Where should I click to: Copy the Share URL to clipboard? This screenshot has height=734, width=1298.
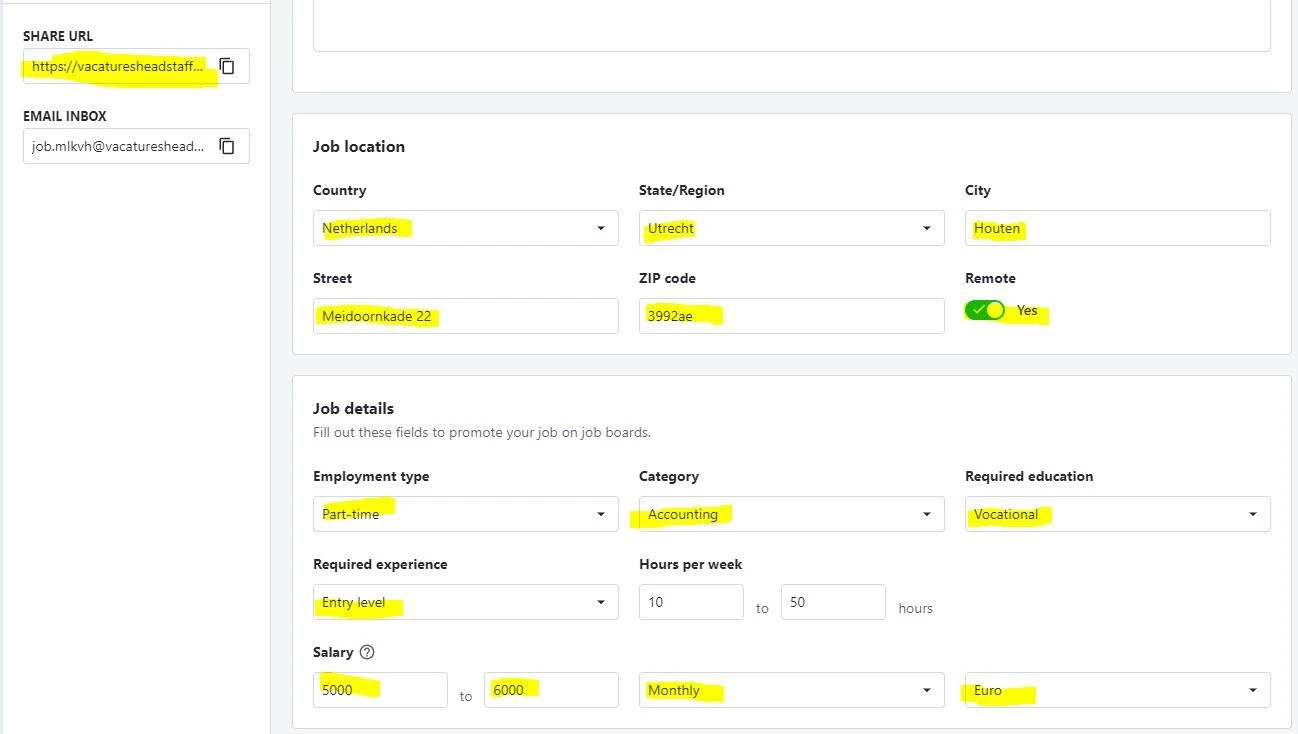(x=227, y=66)
